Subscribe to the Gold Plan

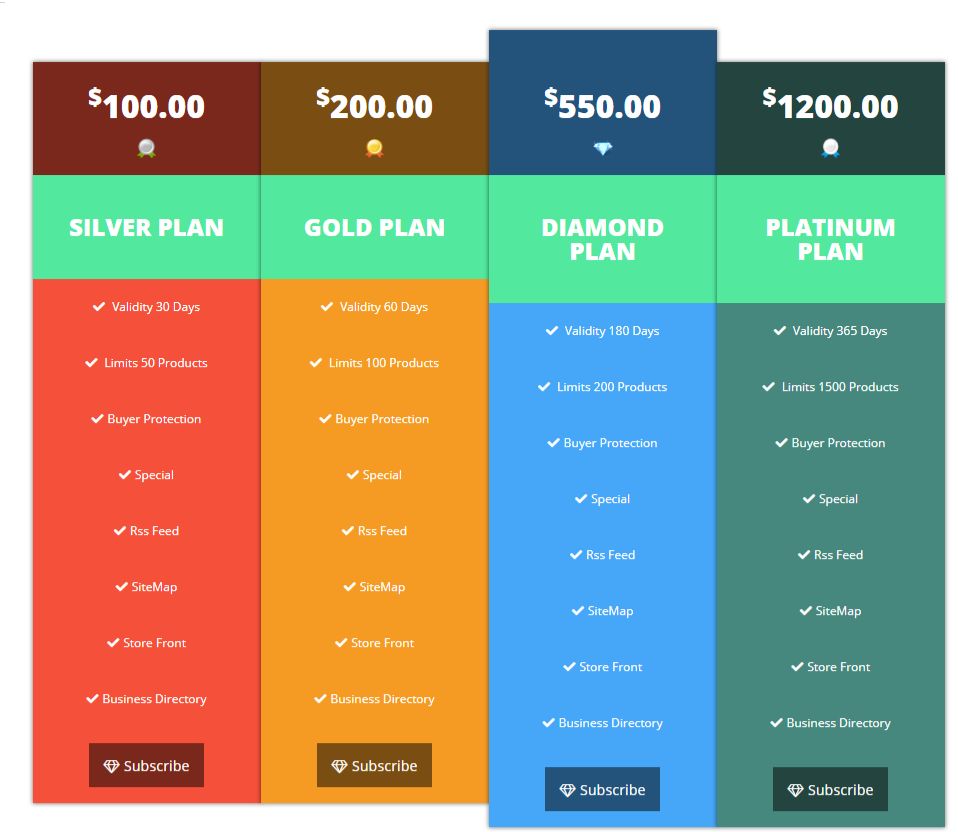pyautogui.click(x=374, y=766)
